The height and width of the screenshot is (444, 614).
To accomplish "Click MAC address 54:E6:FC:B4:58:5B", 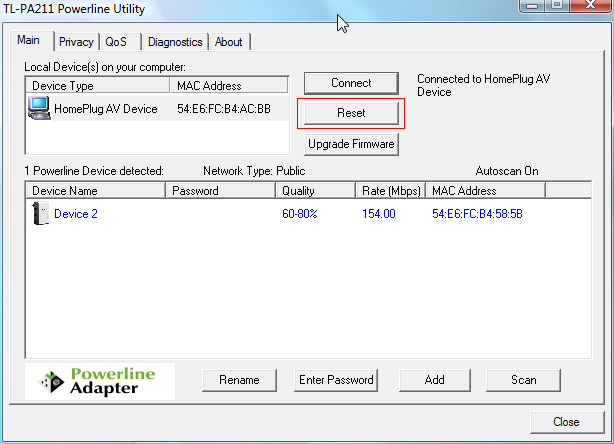I will pyautogui.click(x=477, y=214).
